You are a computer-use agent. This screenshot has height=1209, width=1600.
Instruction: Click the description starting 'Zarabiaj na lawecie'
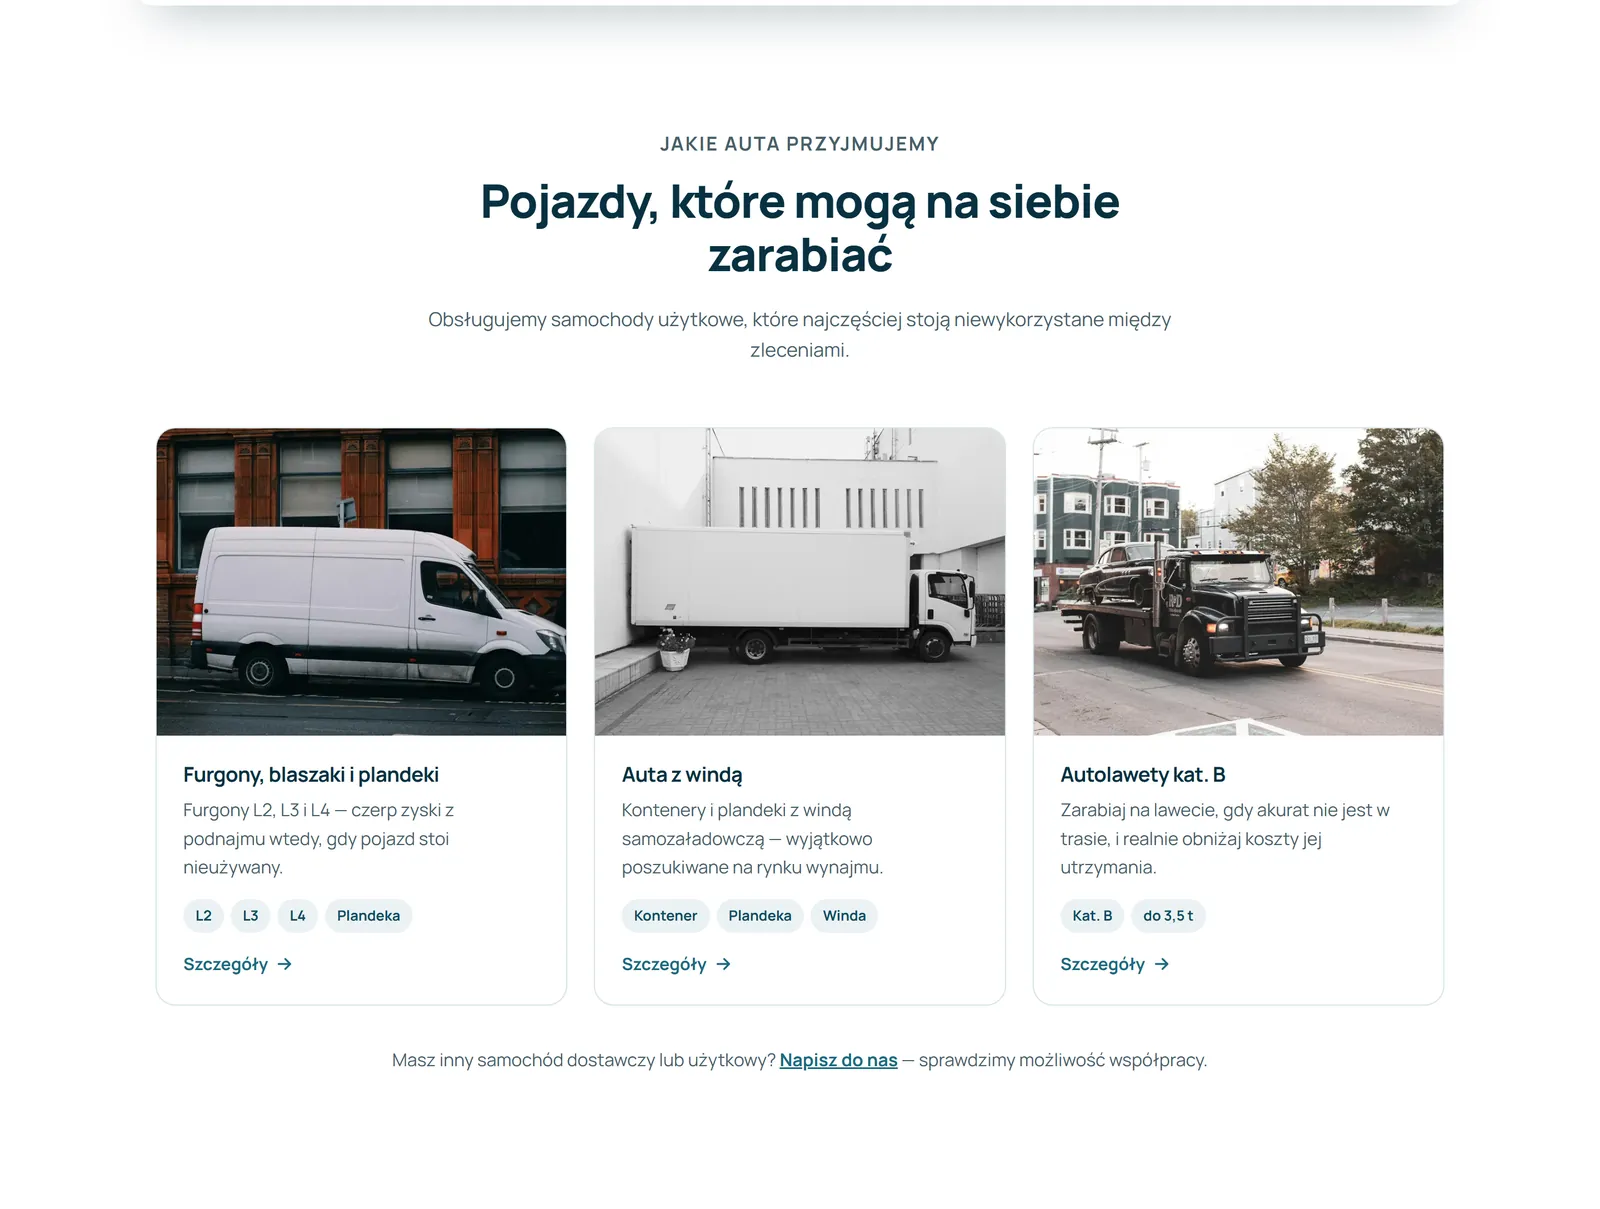pyautogui.click(x=1225, y=838)
